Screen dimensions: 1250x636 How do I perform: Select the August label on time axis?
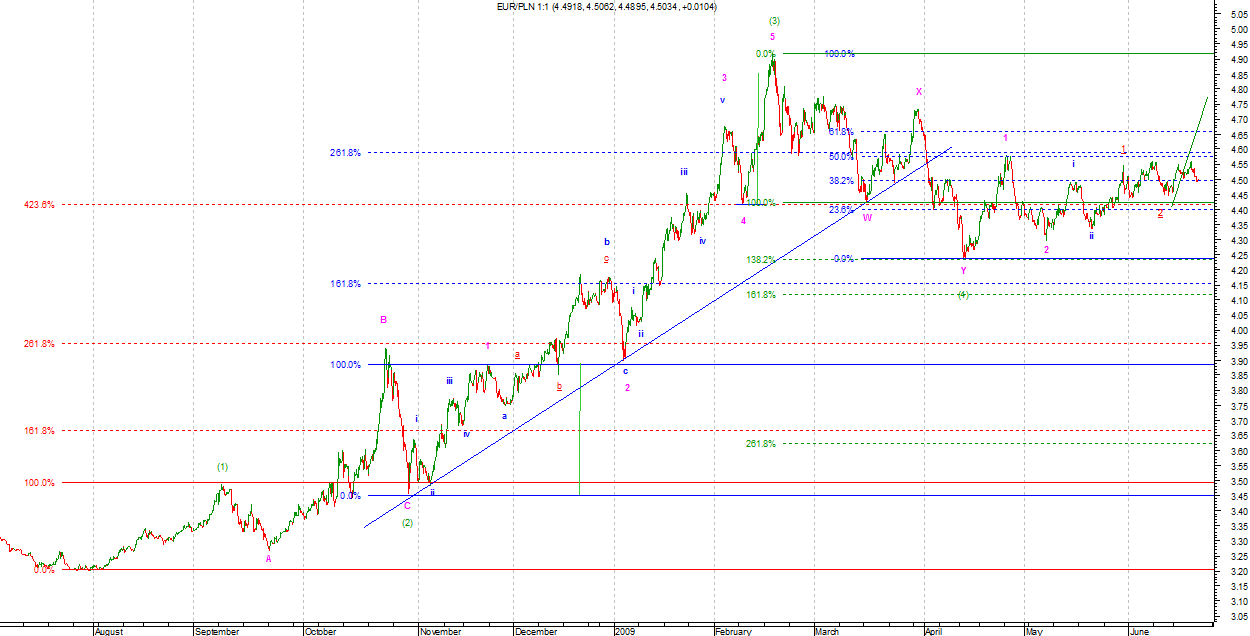(x=109, y=632)
